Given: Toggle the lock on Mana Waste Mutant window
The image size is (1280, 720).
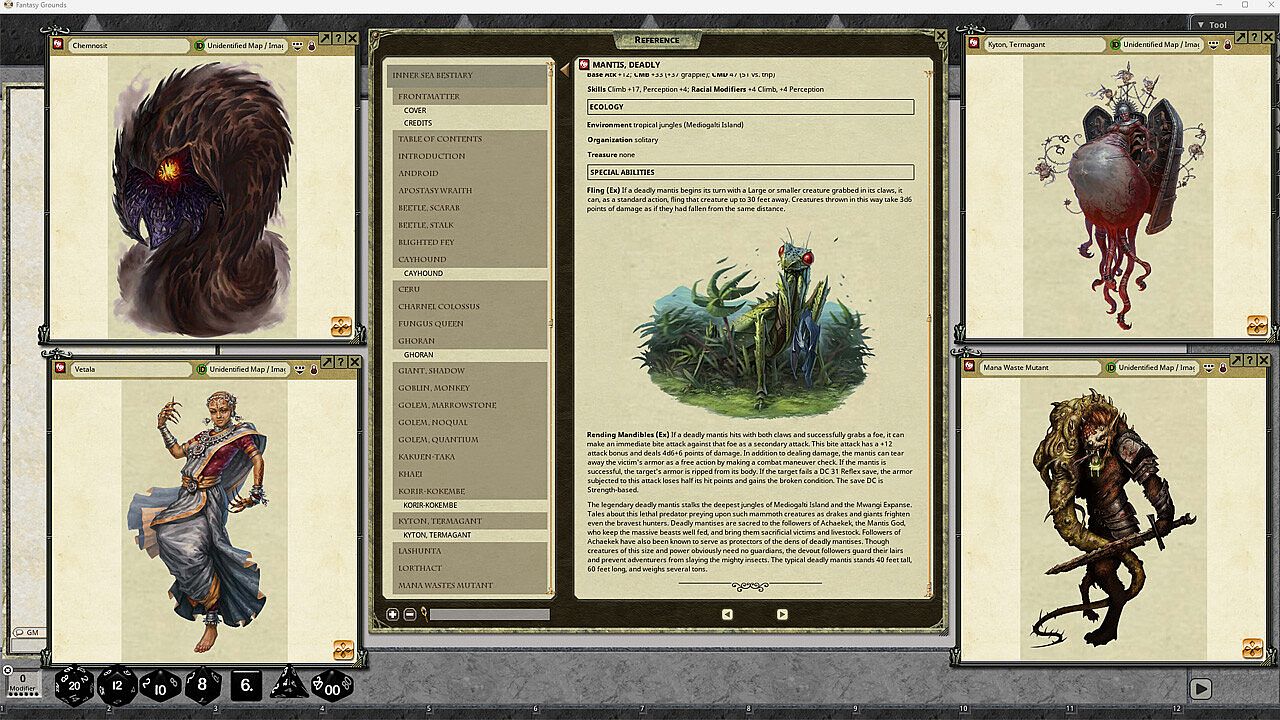Looking at the screenshot, I should tap(1223, 367).
